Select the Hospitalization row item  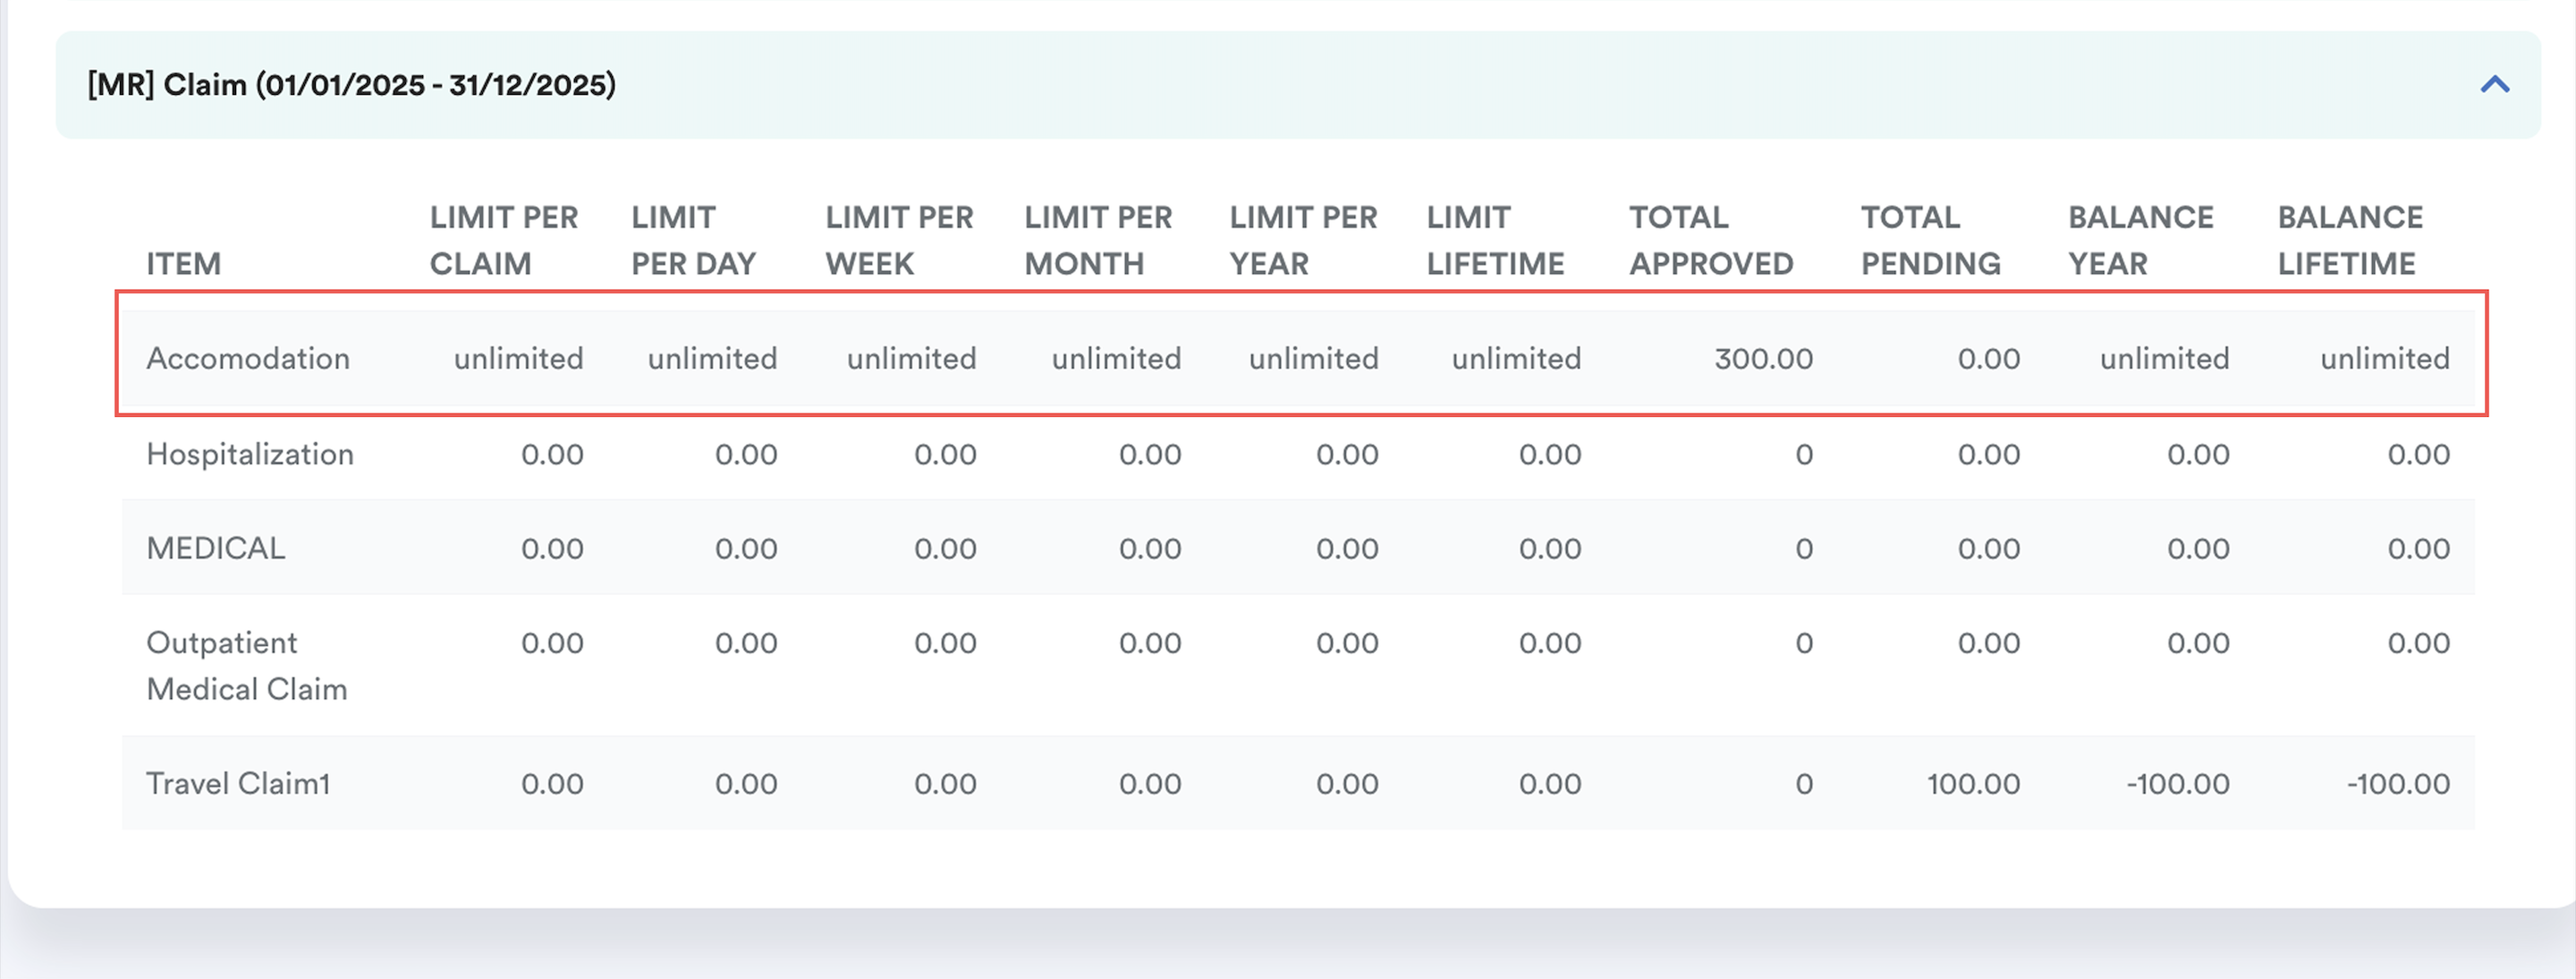tap(250, 455)
